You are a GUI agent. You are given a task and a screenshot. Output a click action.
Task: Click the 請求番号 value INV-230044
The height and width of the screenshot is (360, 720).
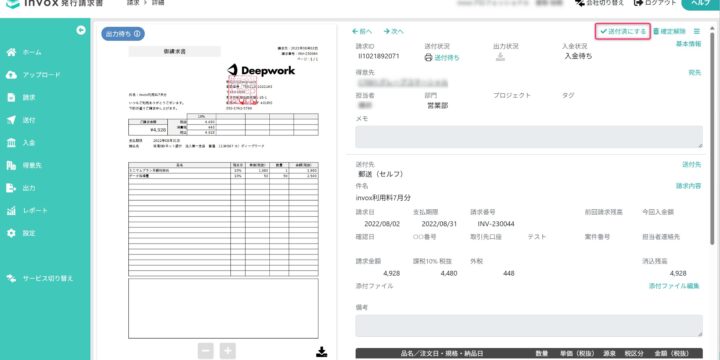496,224
